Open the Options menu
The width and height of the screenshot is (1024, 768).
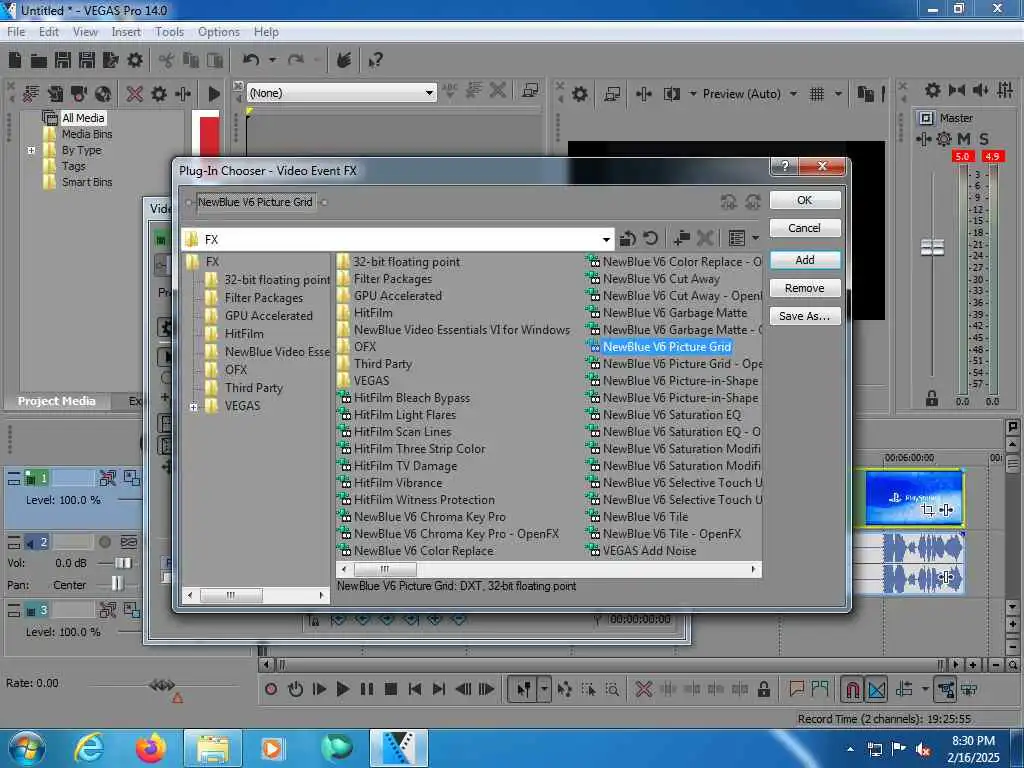pos(219,31)
